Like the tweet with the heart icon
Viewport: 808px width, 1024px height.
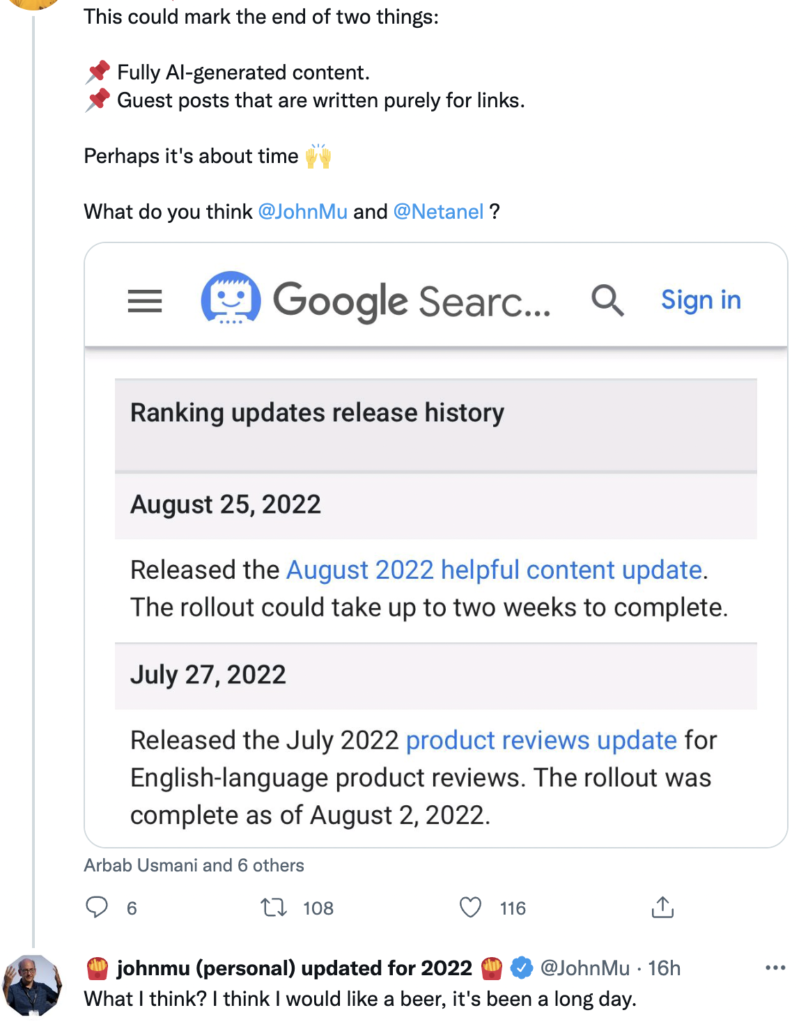click(x=470, y=908)
